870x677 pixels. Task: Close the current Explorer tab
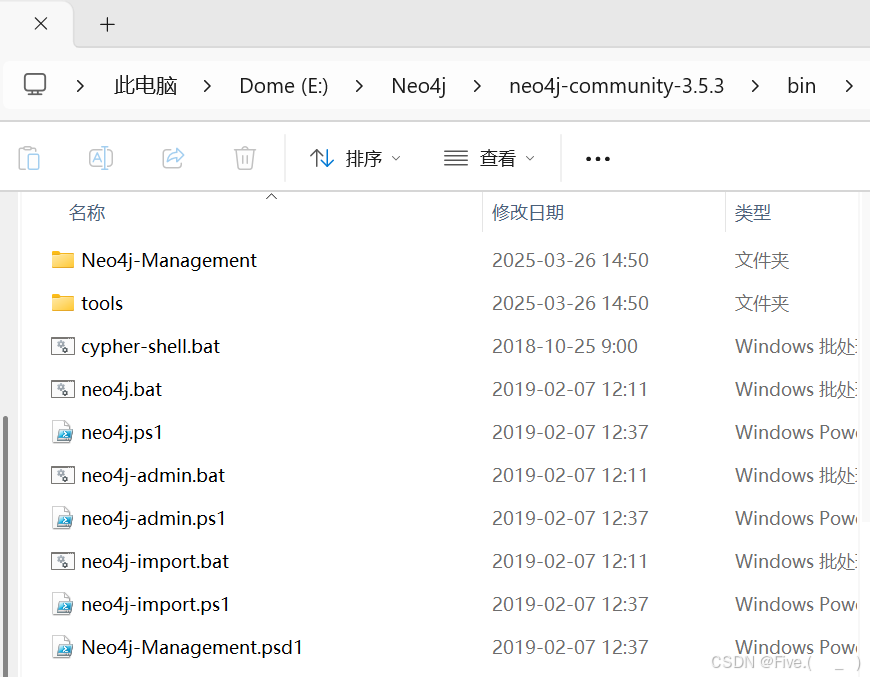41,24
